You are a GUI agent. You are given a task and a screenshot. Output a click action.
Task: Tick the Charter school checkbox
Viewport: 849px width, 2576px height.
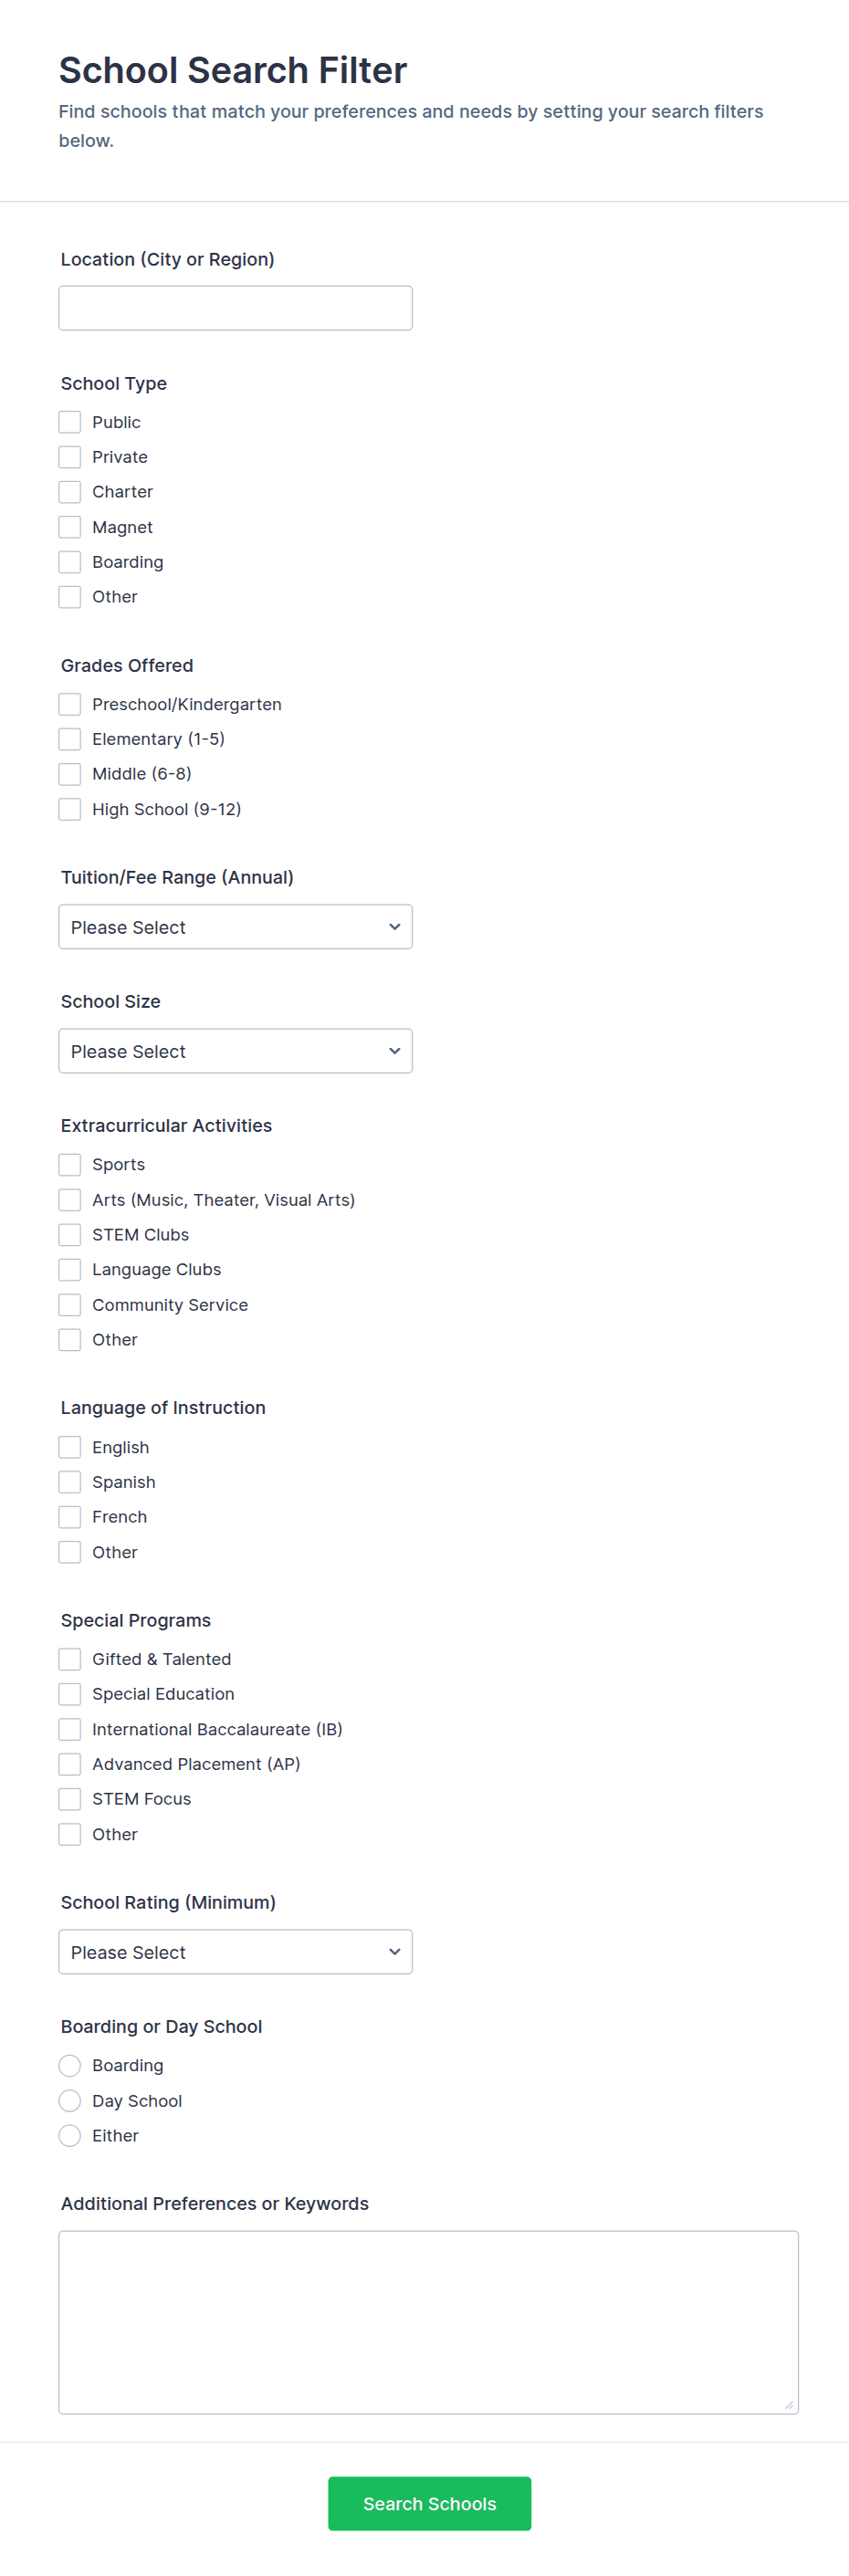70,492
